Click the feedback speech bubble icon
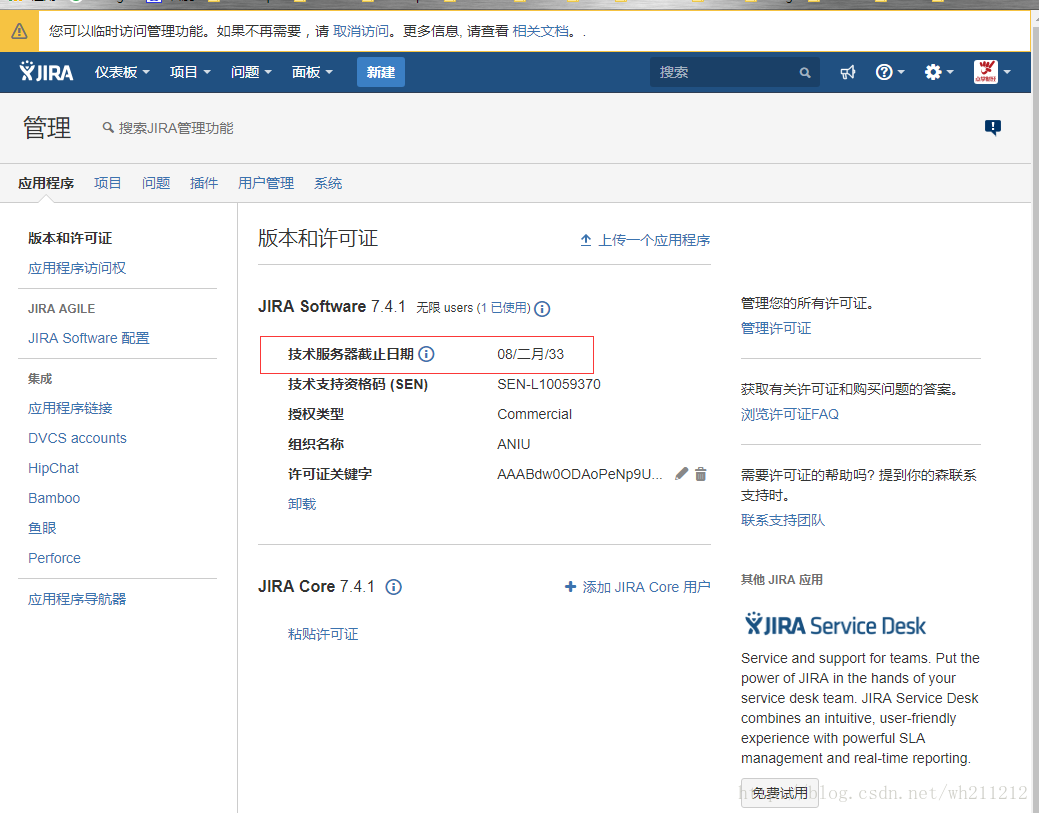This screenshot has width=1039, height=813. (992, 127)
